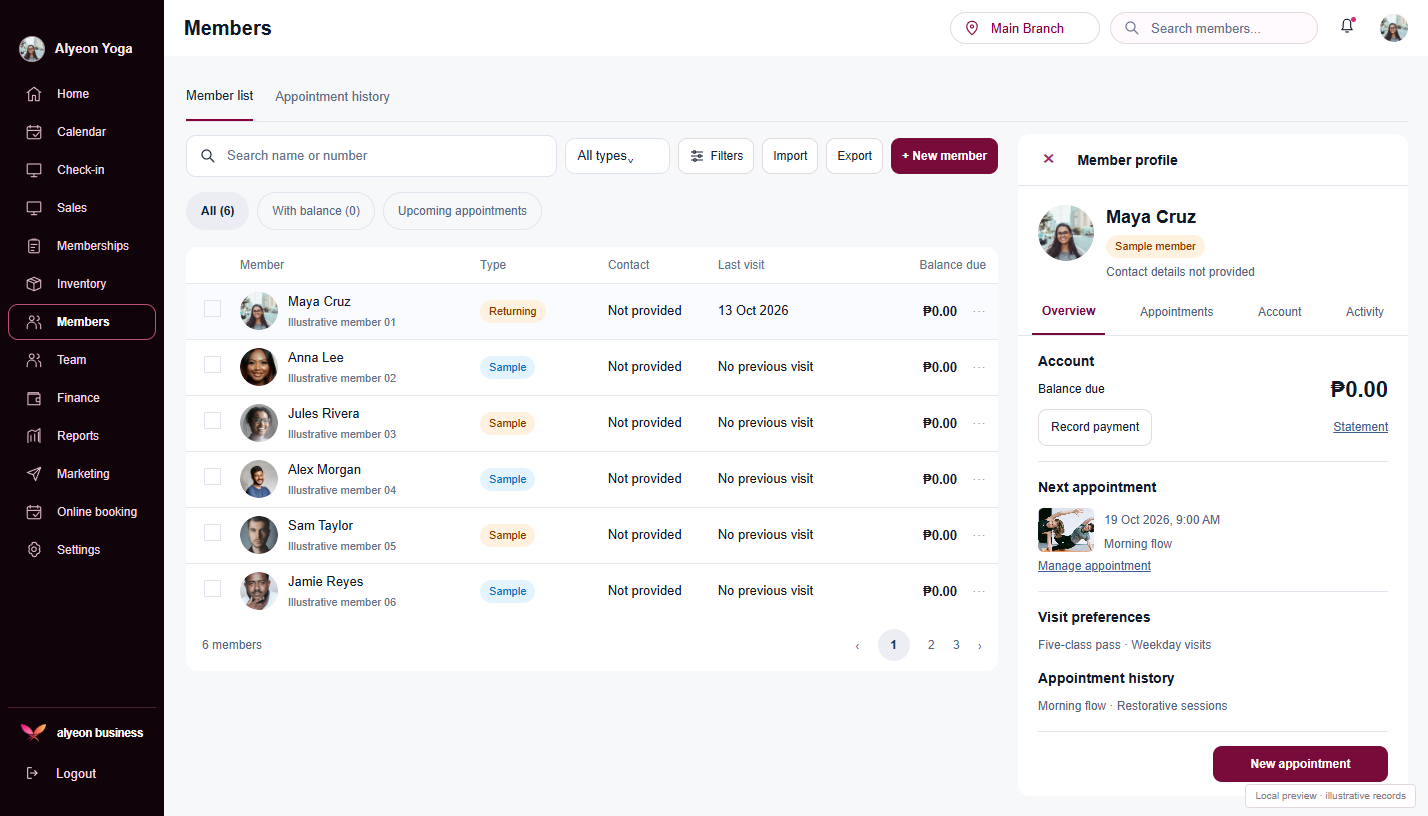Screen dimensions: 1428x816
Task: Open the notifications bell
Action: (1347, 27)
